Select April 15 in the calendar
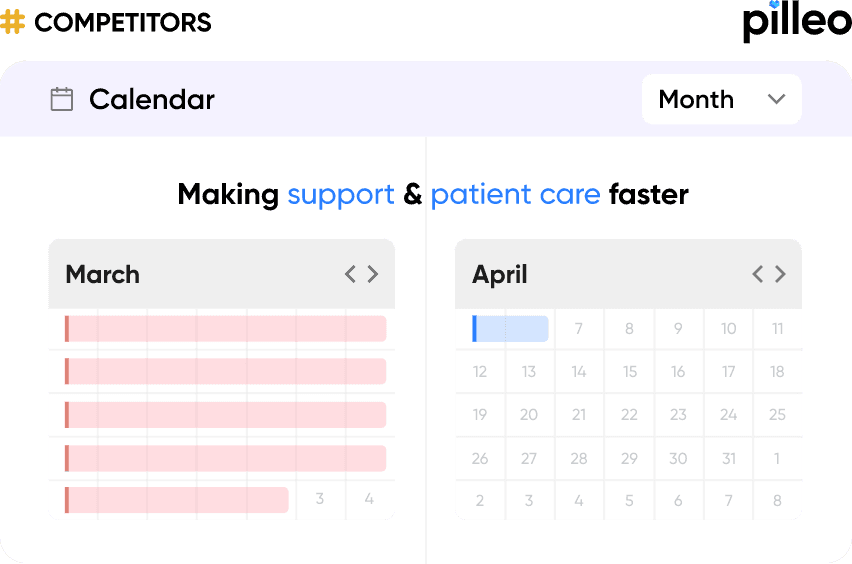The image size is (852, 564). pyautogui.click(x=629, y=372)
